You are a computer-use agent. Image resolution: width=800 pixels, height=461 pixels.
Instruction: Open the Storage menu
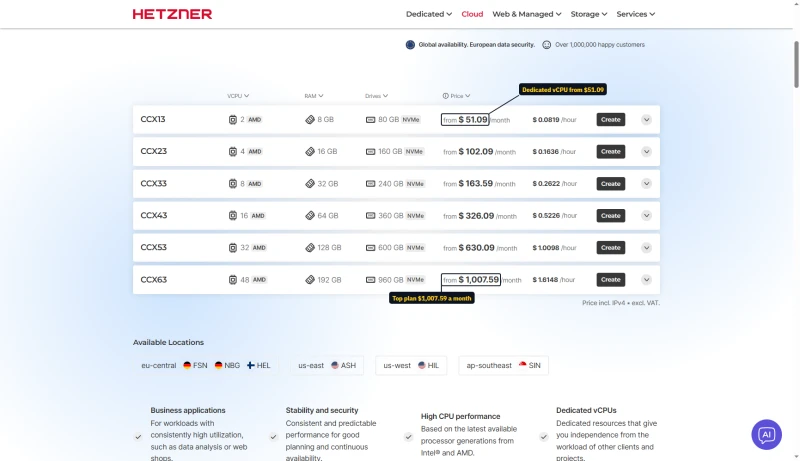(589, 14)
